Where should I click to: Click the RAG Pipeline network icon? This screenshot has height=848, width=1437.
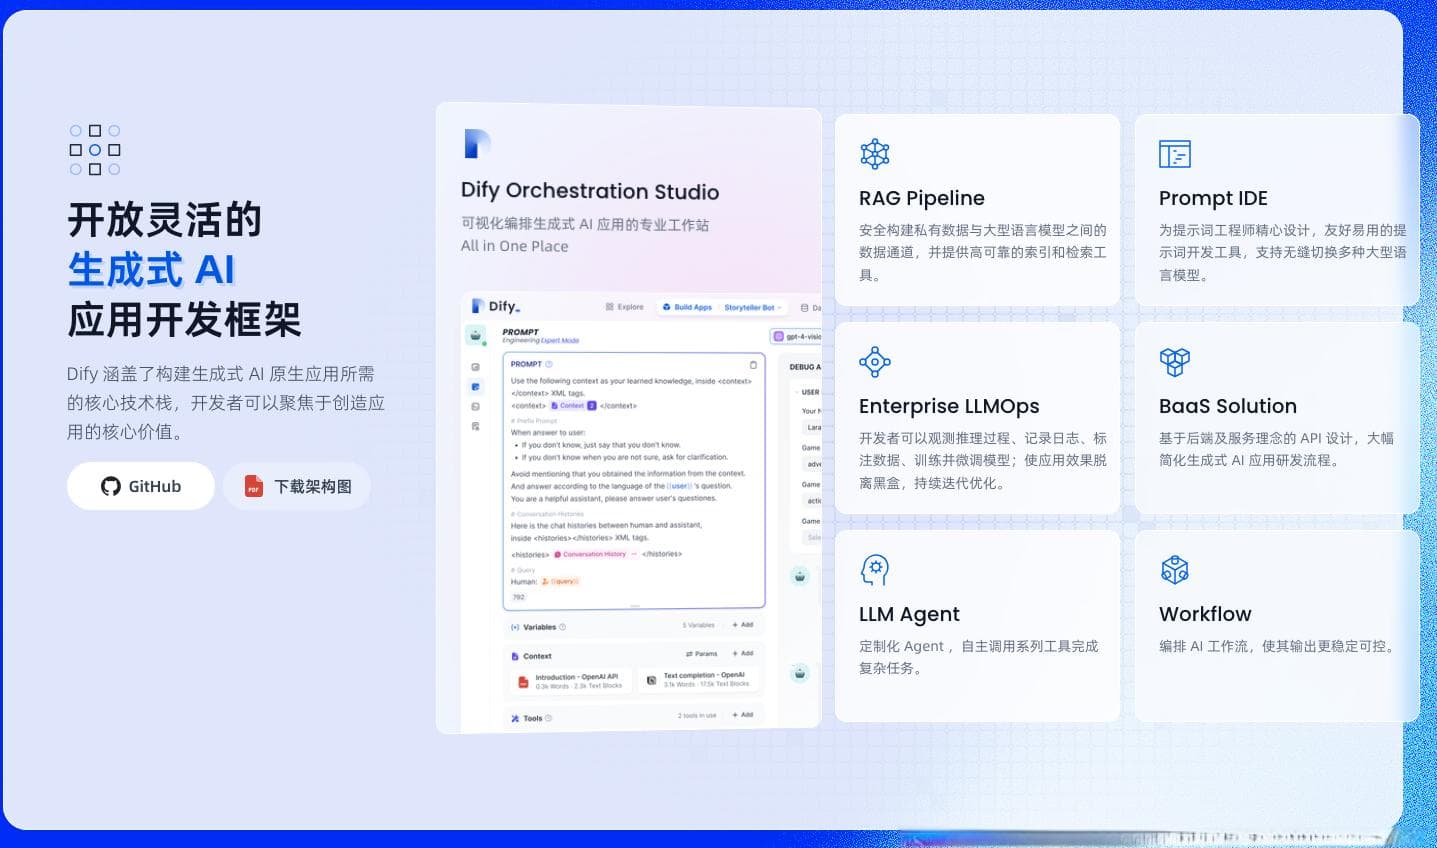click(x=875, y=154)
